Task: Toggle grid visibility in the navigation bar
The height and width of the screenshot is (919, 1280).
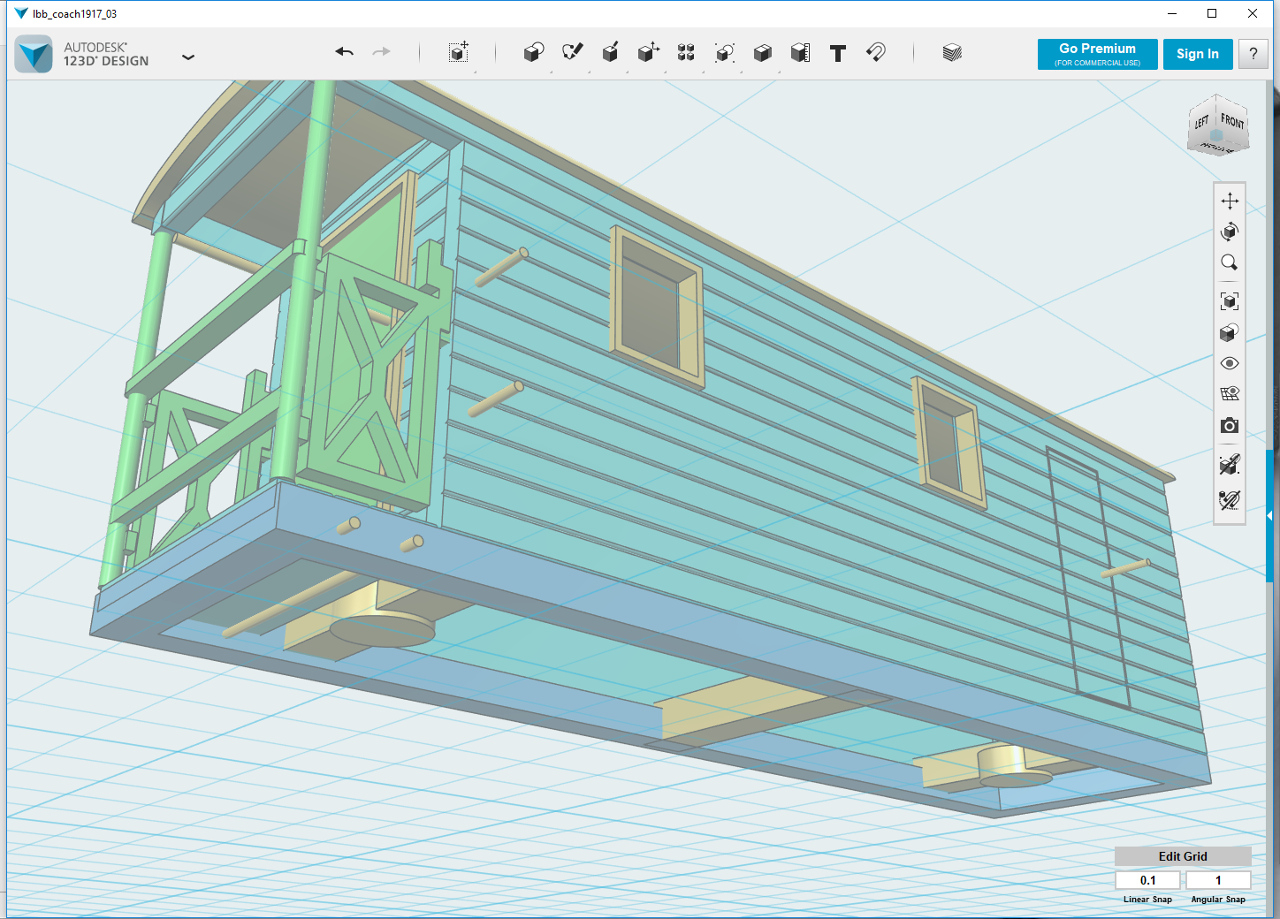Action: pos(1230,394)
